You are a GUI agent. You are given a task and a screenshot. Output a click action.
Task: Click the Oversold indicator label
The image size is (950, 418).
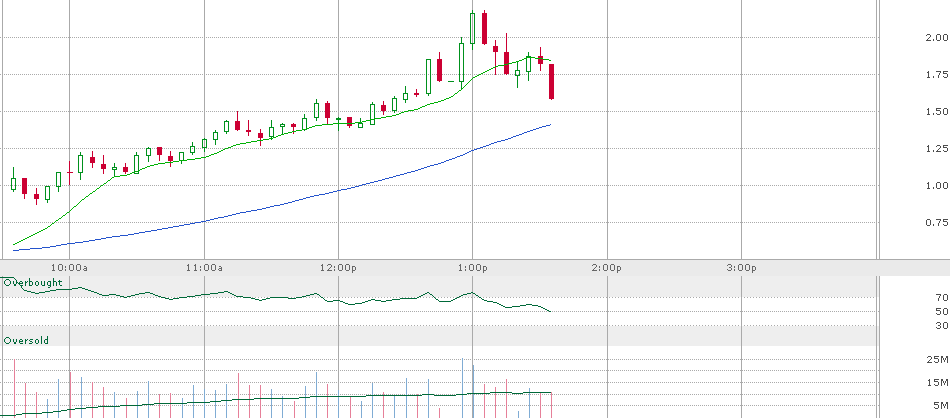26,340
